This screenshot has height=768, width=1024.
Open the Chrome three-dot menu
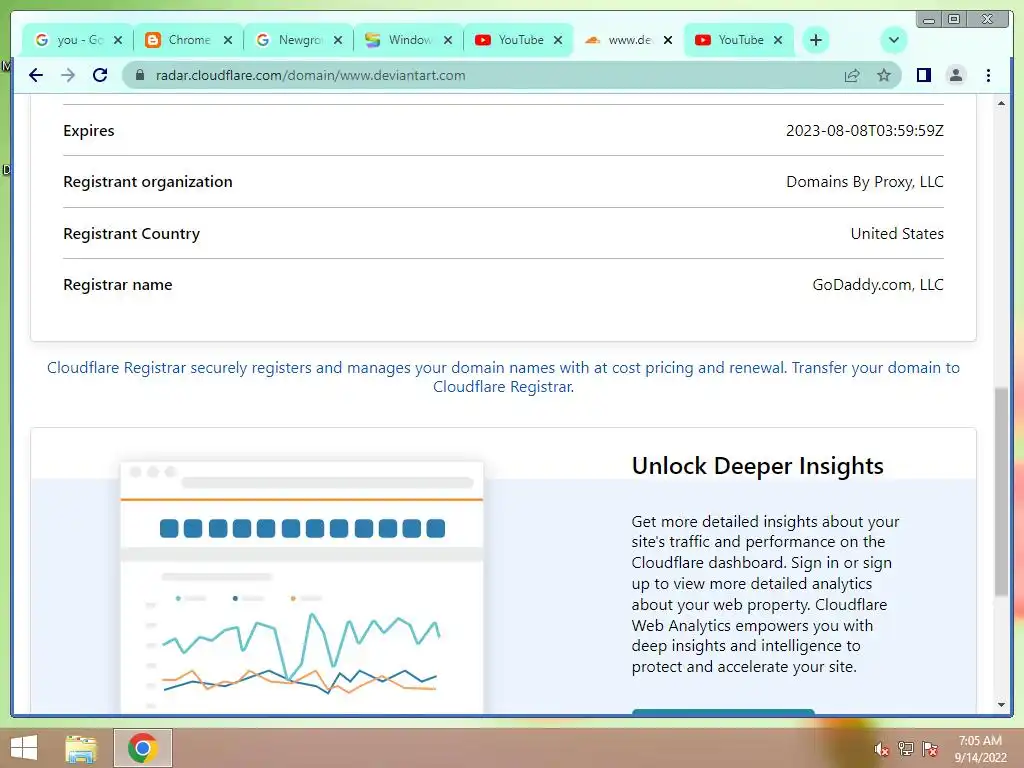pyautogui.click(x=988, y=75)
